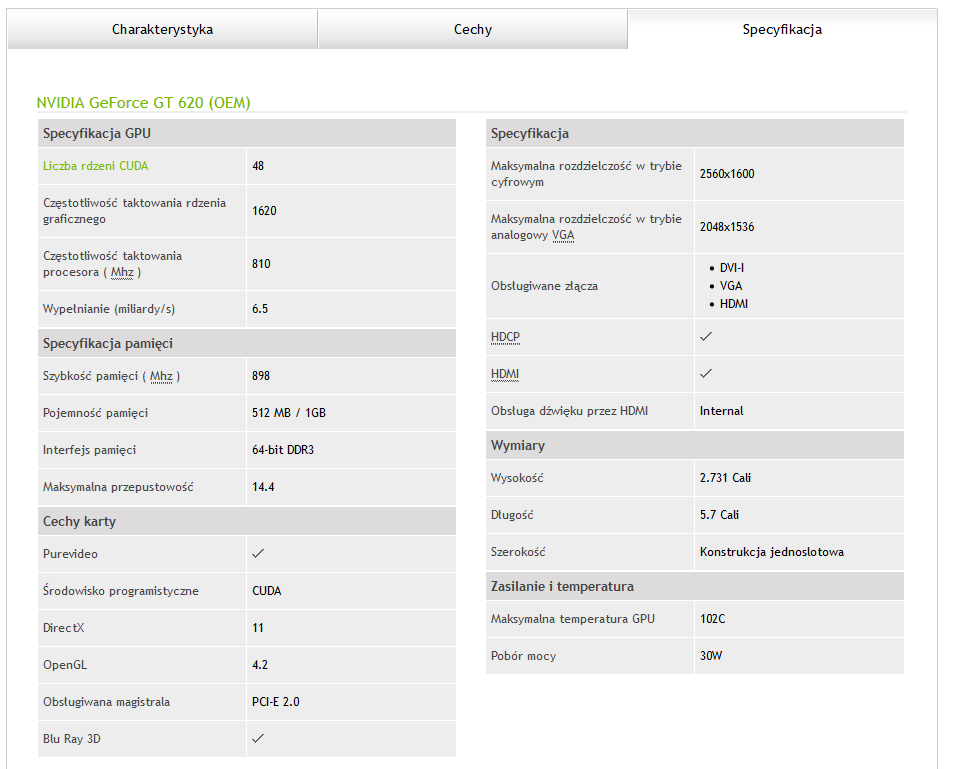955x769 pixels.
Task: Click the Wypełnianie (miliardy/s) label
Action: pyautogui.click(x=109, y=309)
